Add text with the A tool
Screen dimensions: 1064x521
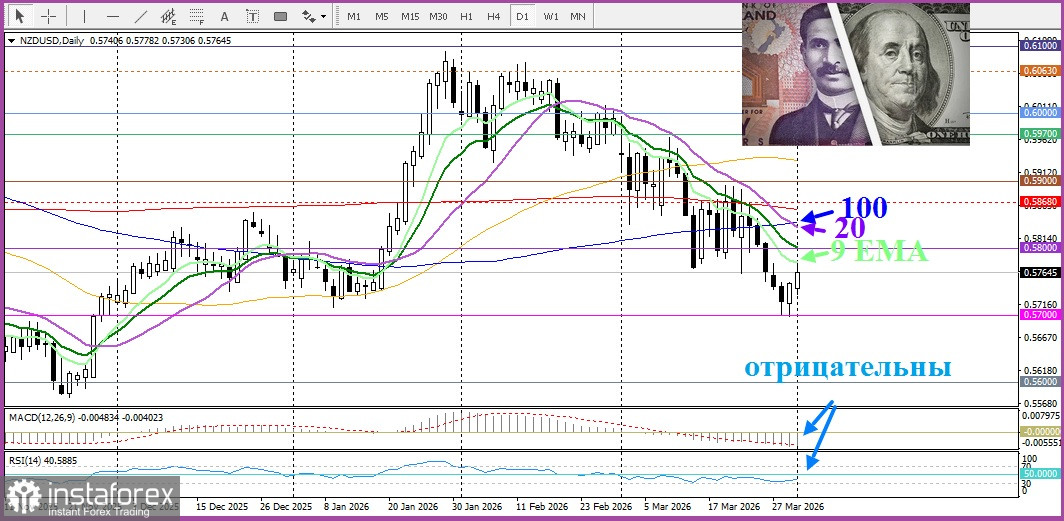coord(224,16)
